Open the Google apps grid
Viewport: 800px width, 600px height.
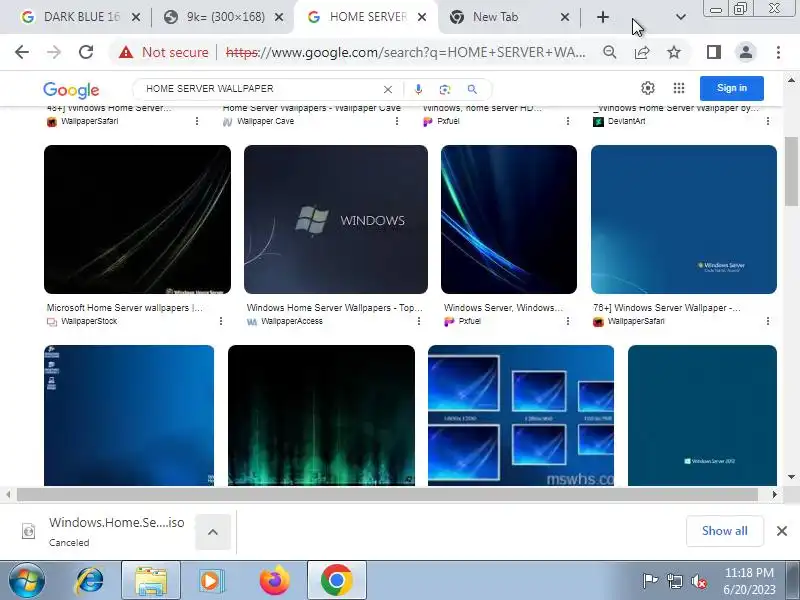click(x=679, y=88)
